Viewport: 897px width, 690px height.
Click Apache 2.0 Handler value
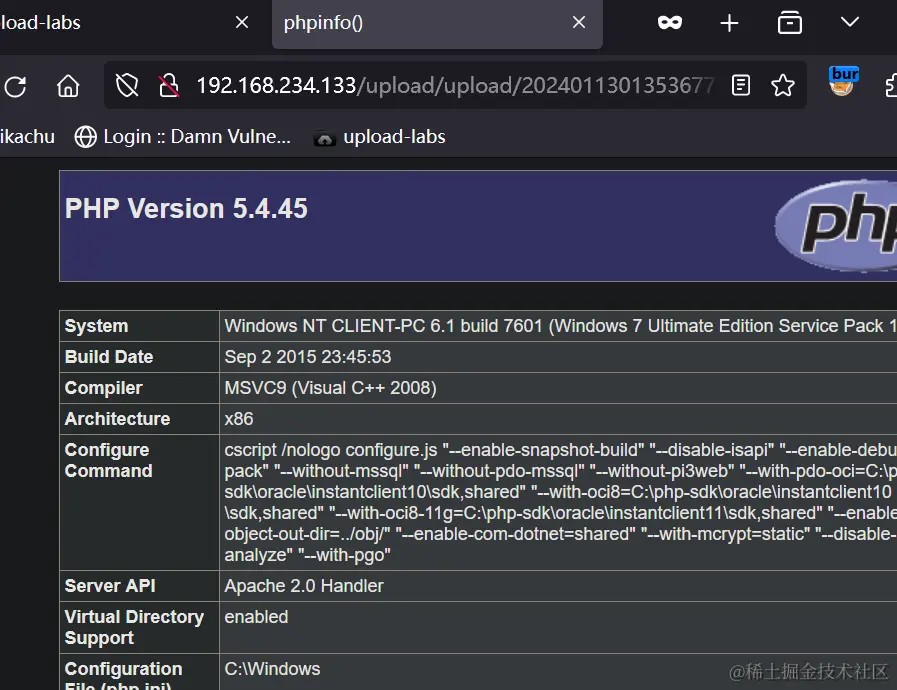(304, 586)
